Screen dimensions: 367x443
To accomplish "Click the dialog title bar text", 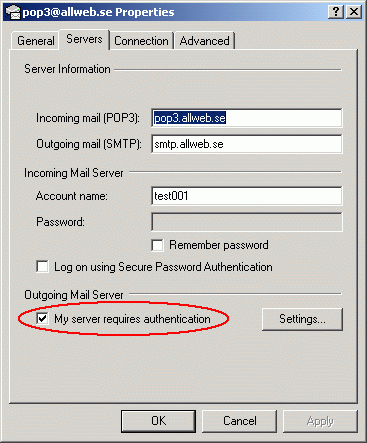I will 98,12.
